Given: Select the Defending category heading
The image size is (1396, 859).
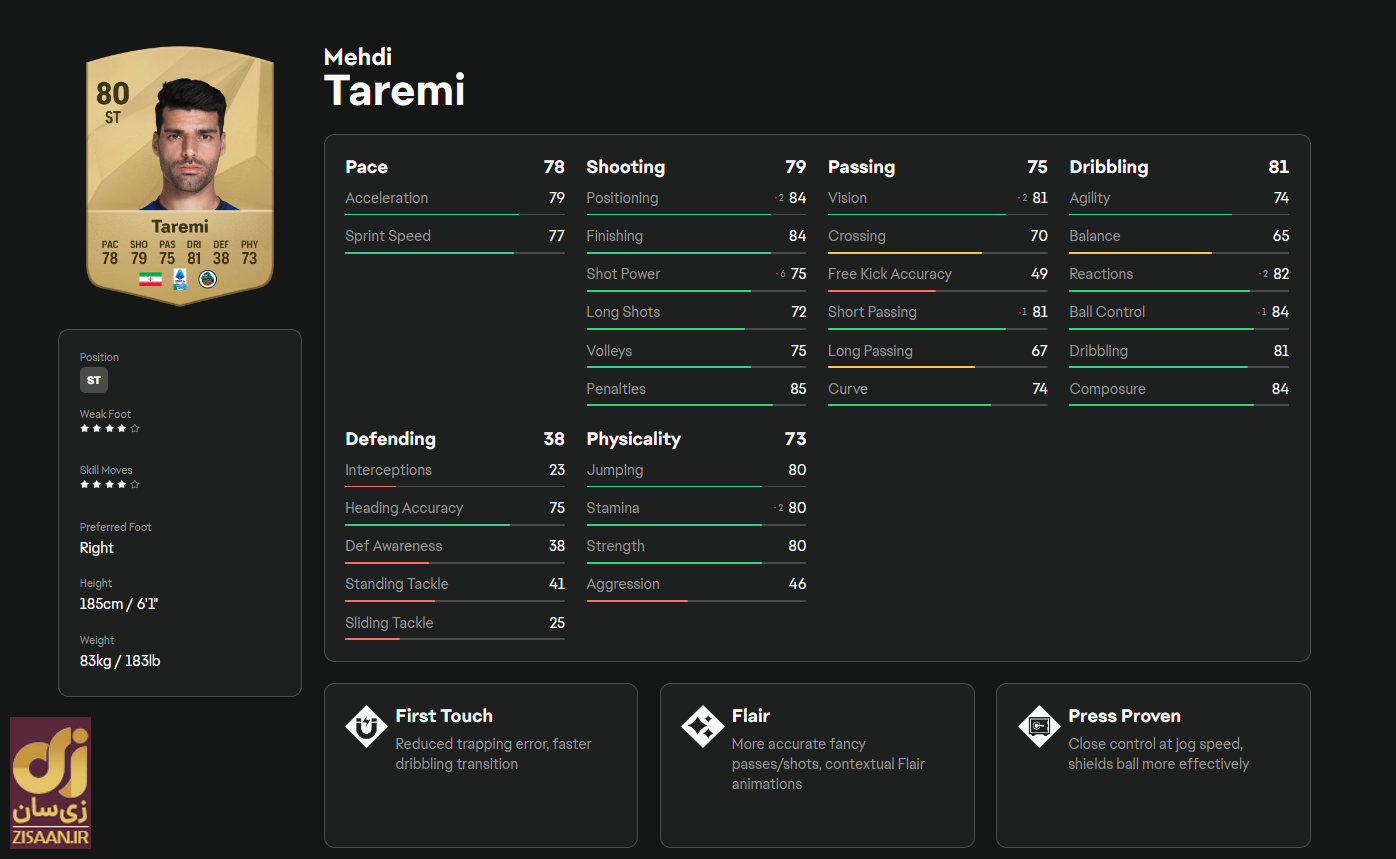Looking at the screenshot, I should point(390,439).
